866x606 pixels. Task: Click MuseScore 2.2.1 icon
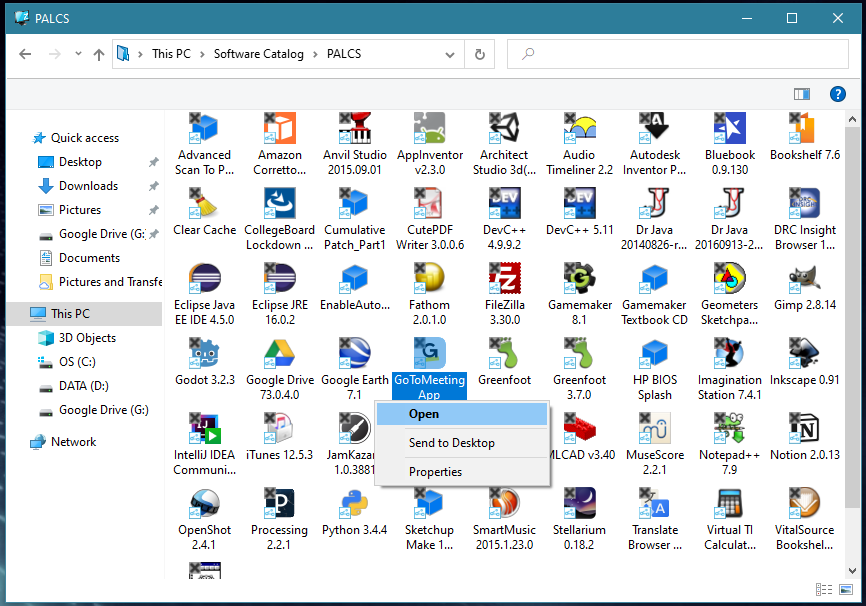pos(654,429)
